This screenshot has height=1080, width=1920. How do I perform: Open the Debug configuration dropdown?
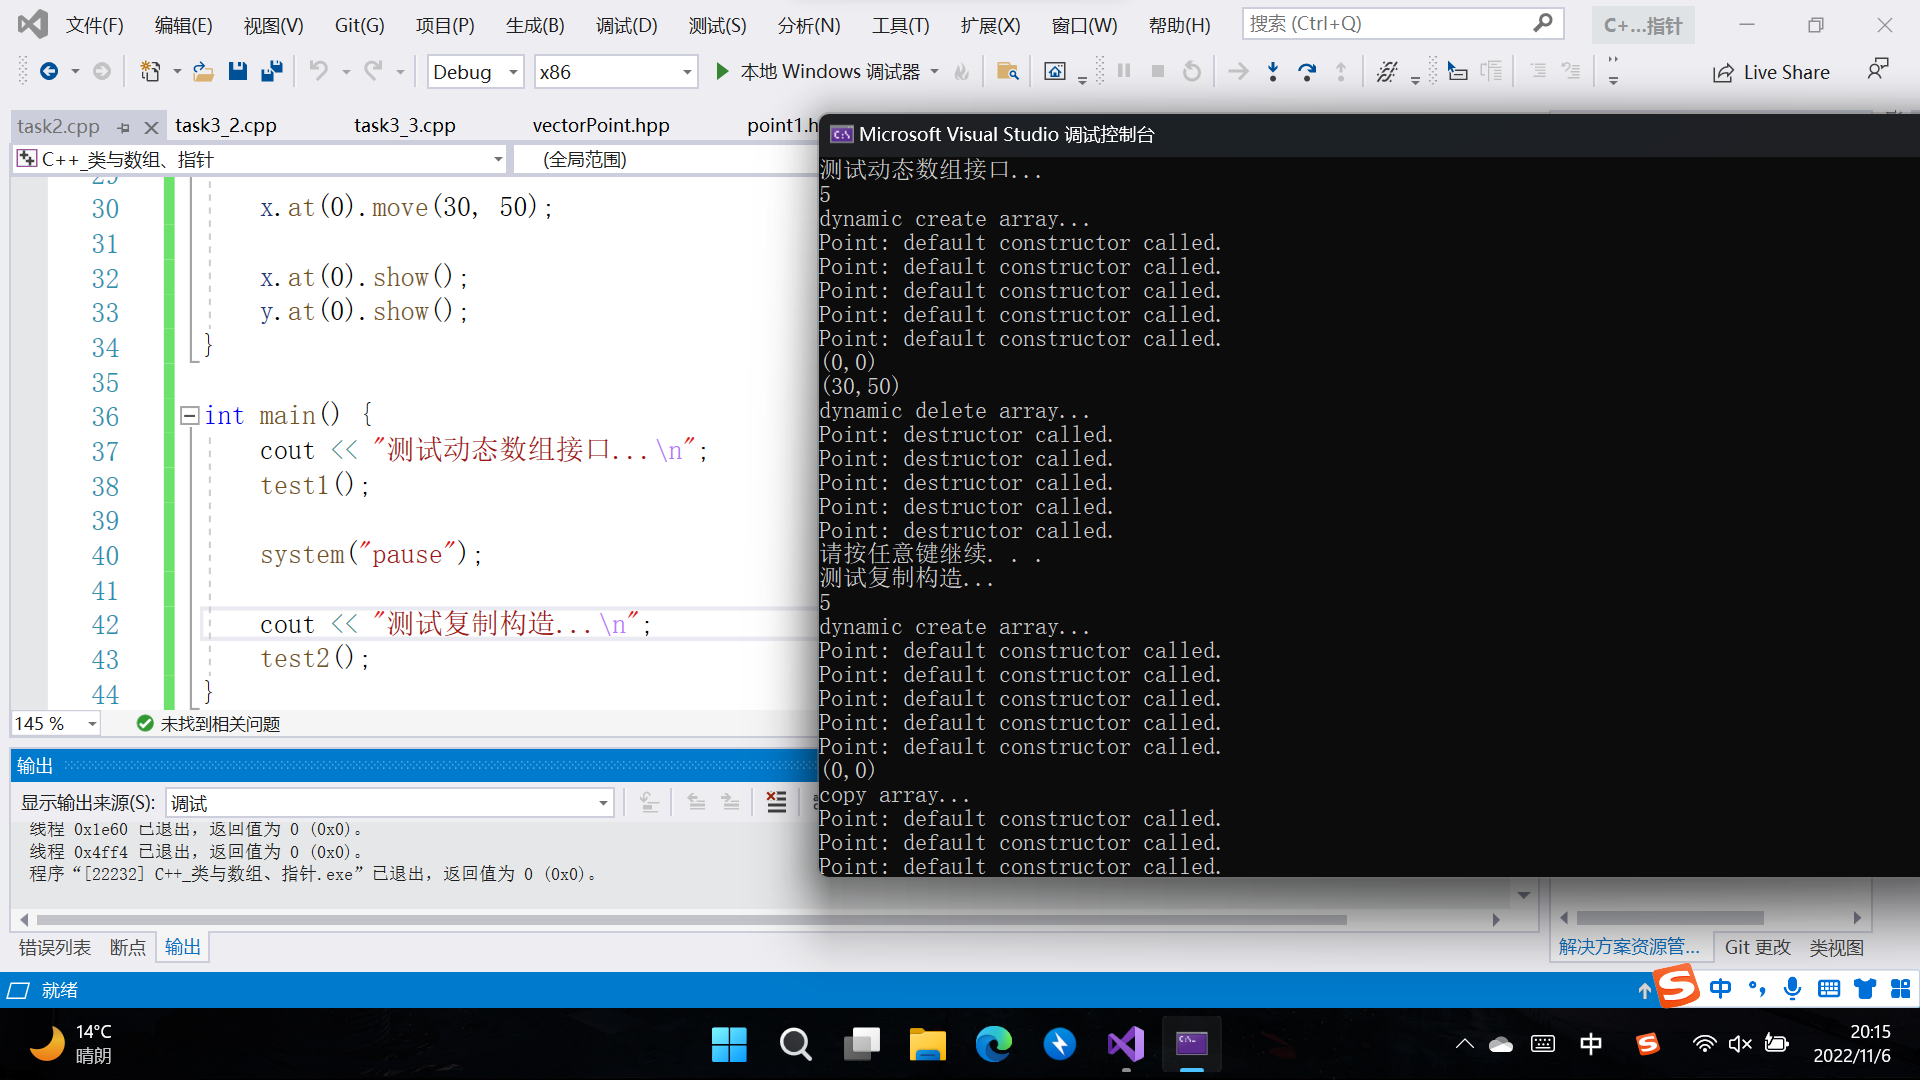pyautogui.click(x=513, y=72)
